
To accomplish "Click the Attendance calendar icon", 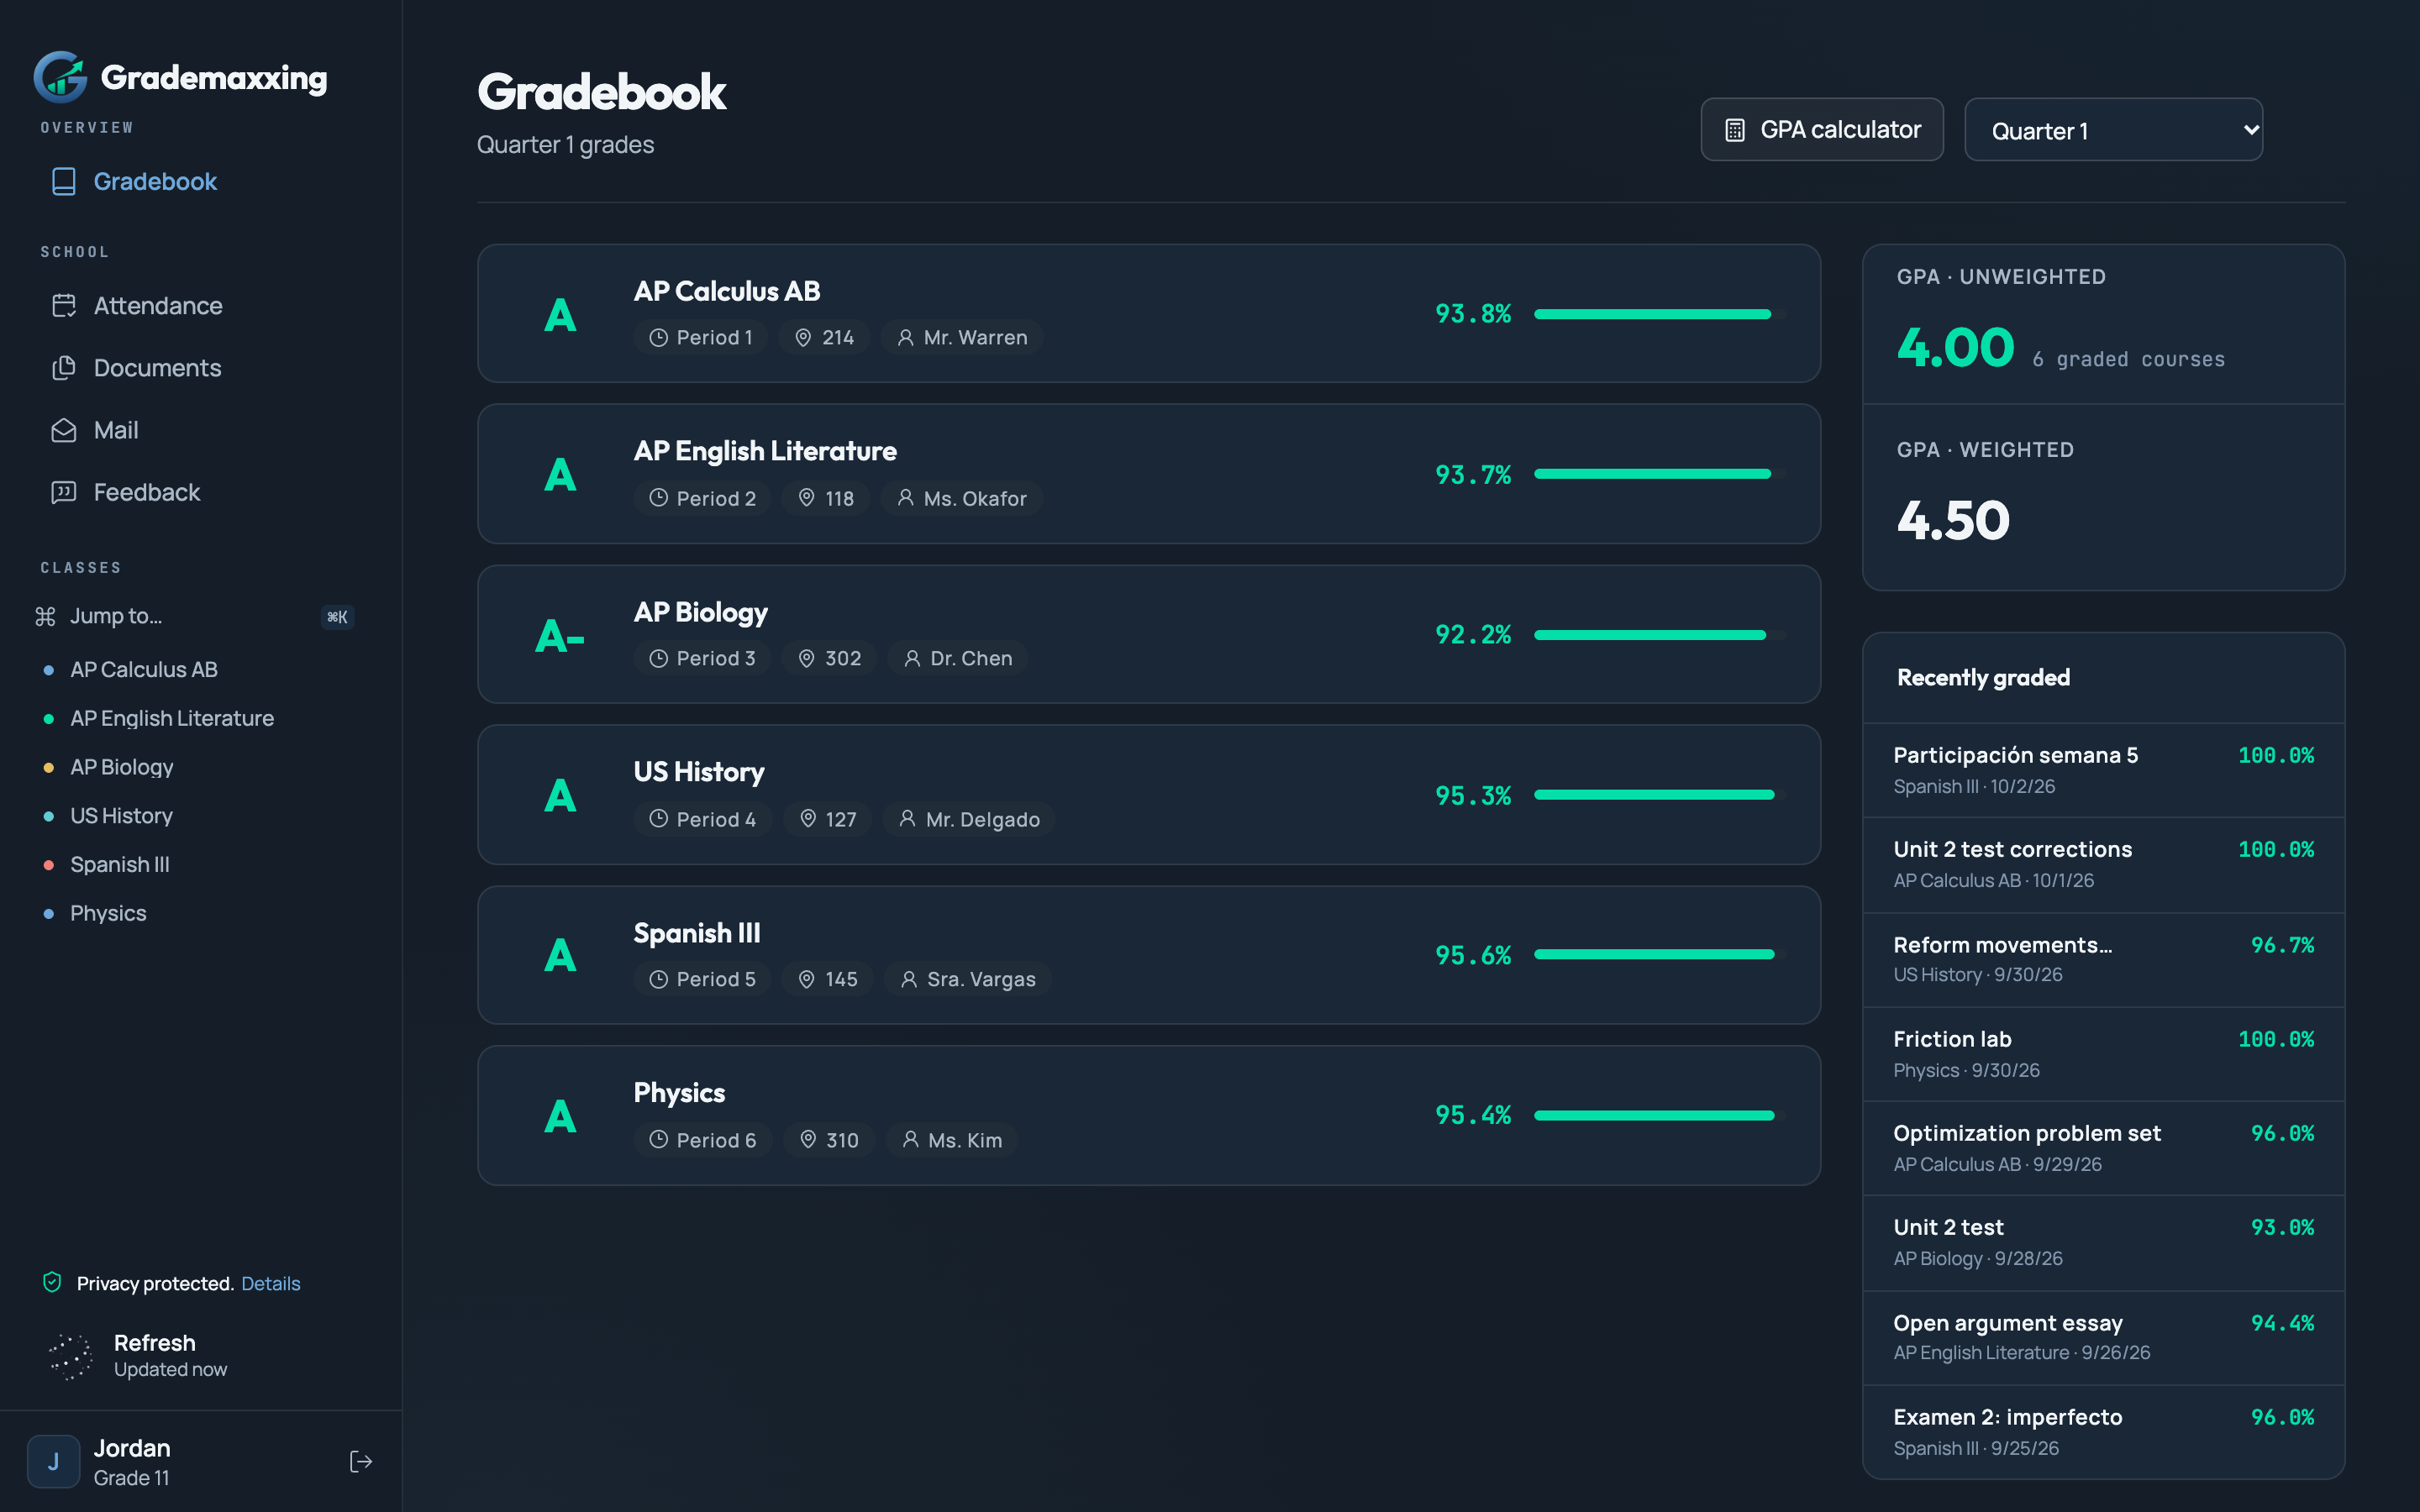I will point(64,305).
